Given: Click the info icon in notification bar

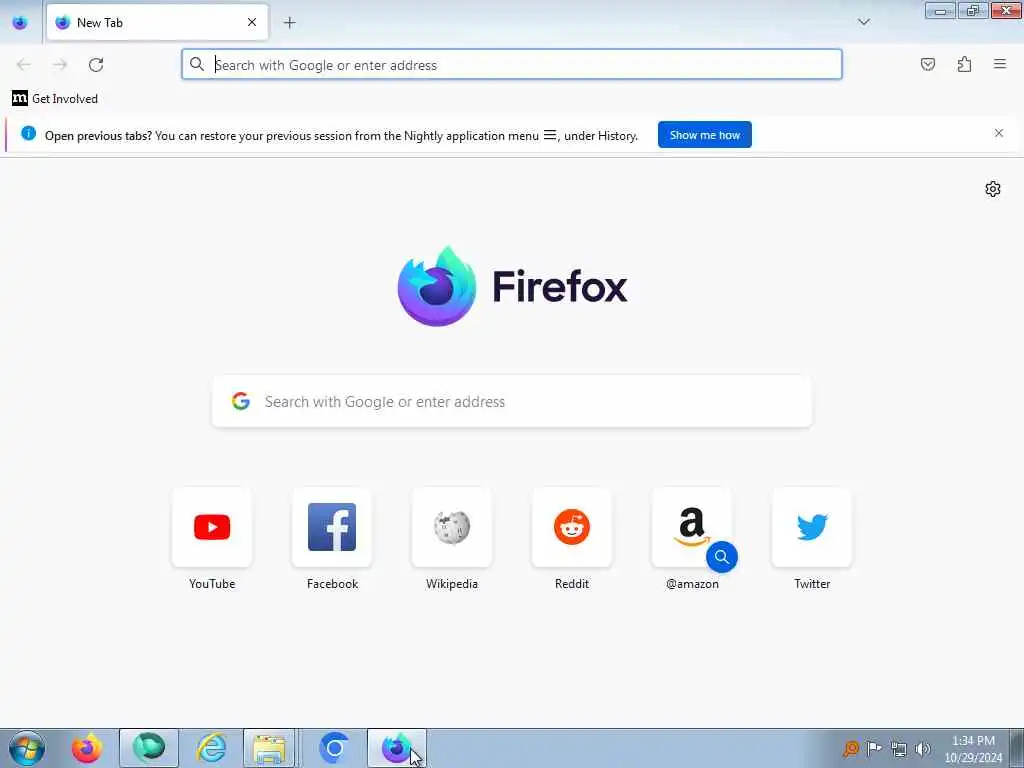Looking at the screenshot, I should (28, 133).
